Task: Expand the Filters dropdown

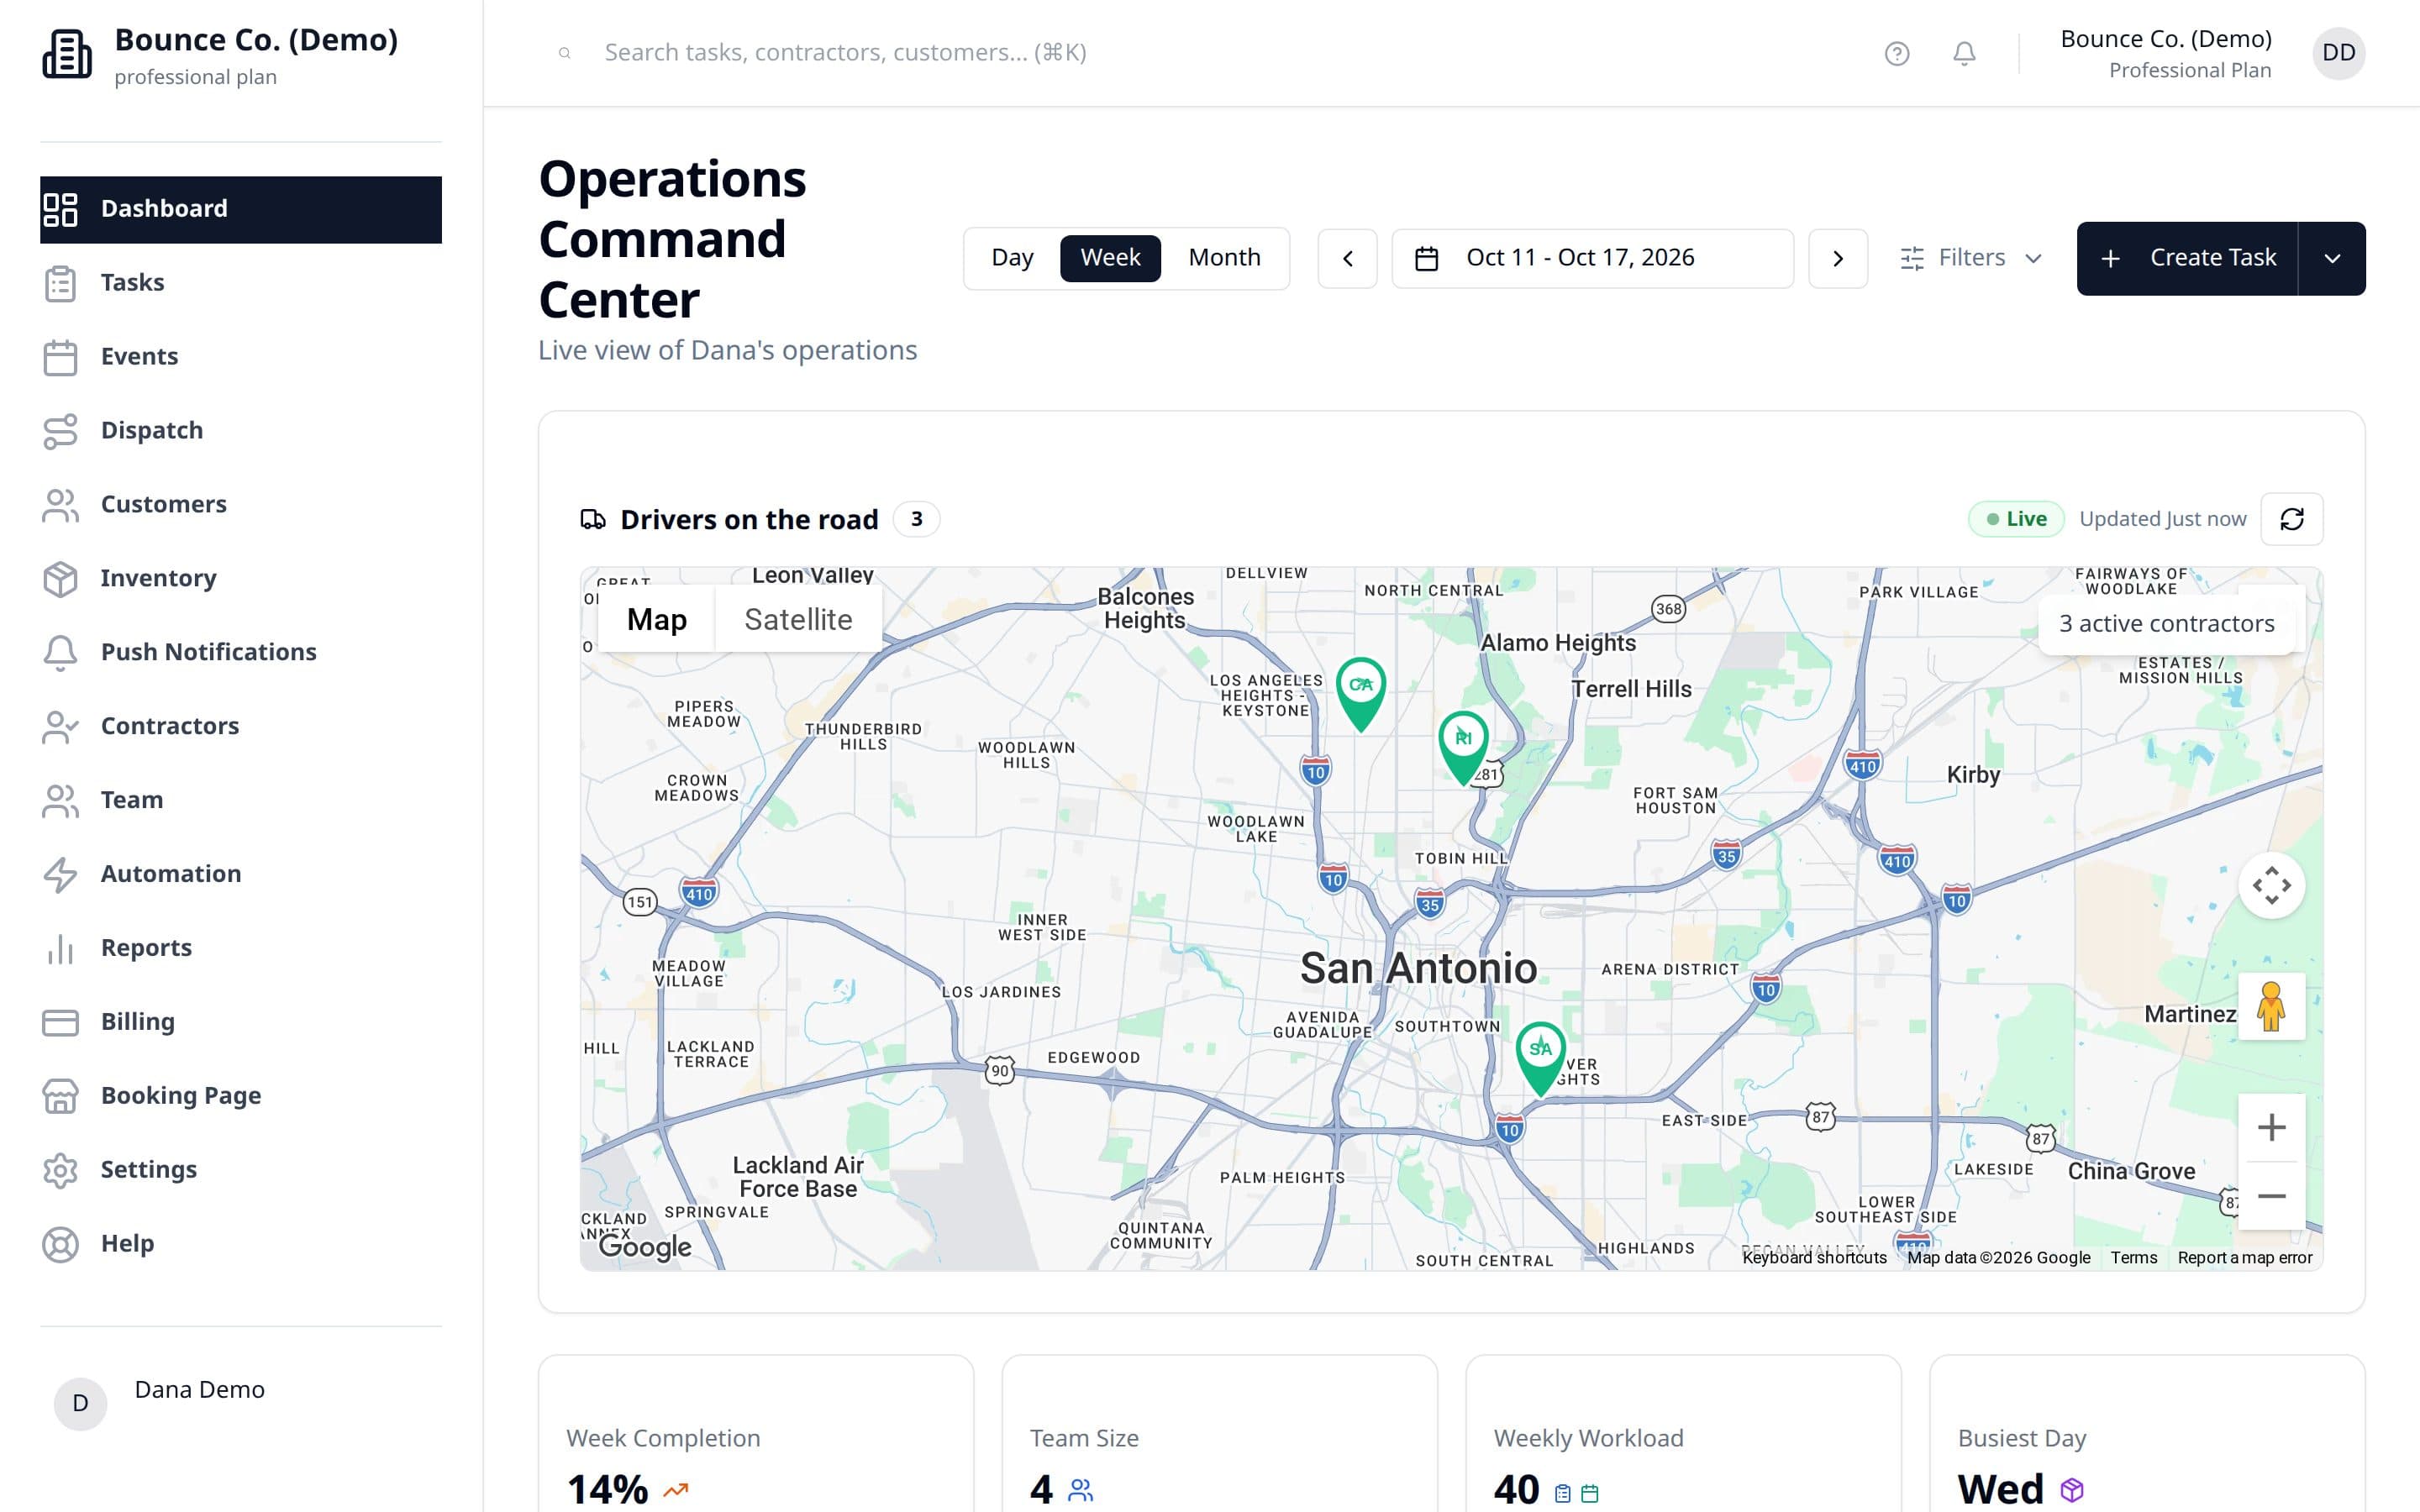Action: click(x=1971, y=258)
